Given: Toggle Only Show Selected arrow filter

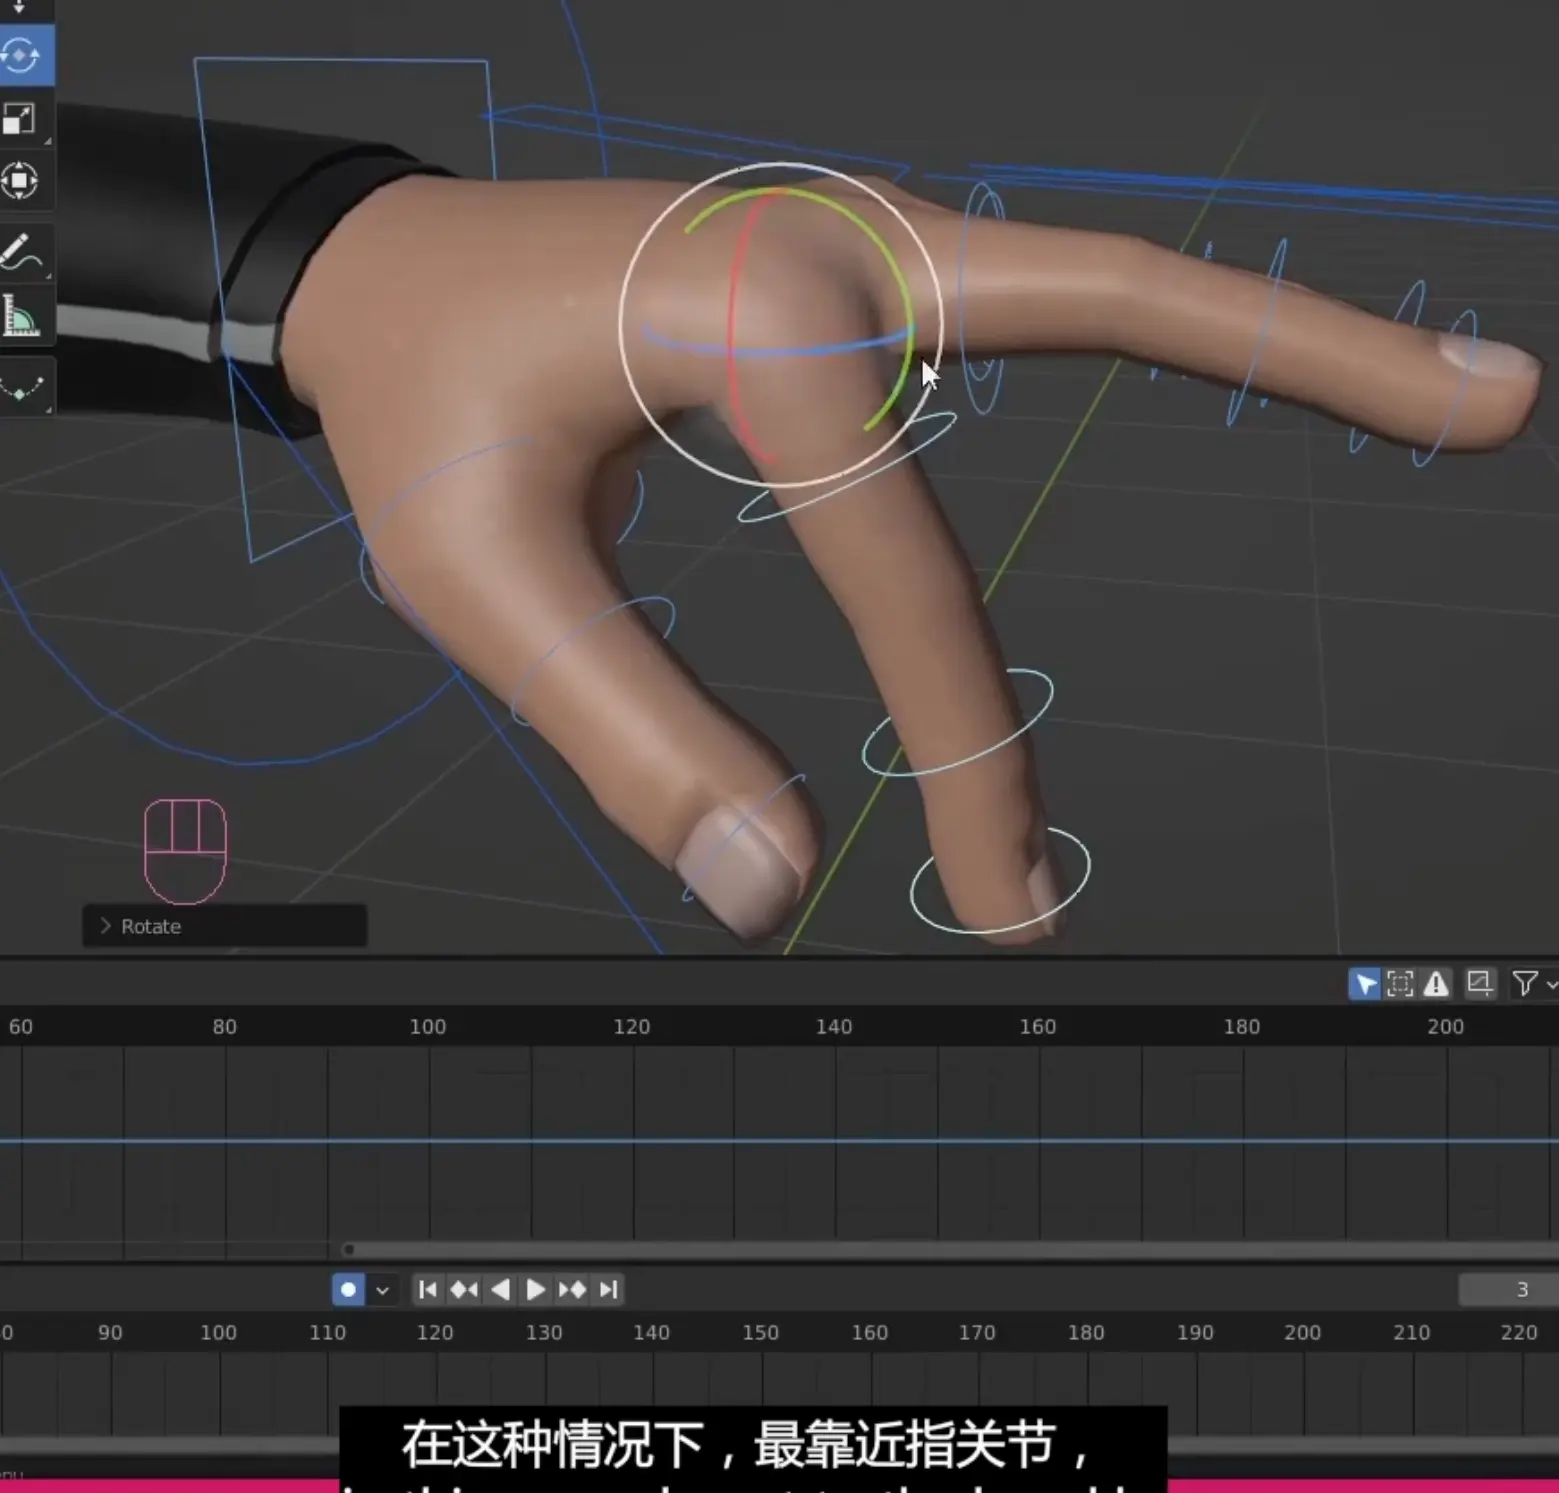Looking at the screenshot, I should [x=1364, y=984].
